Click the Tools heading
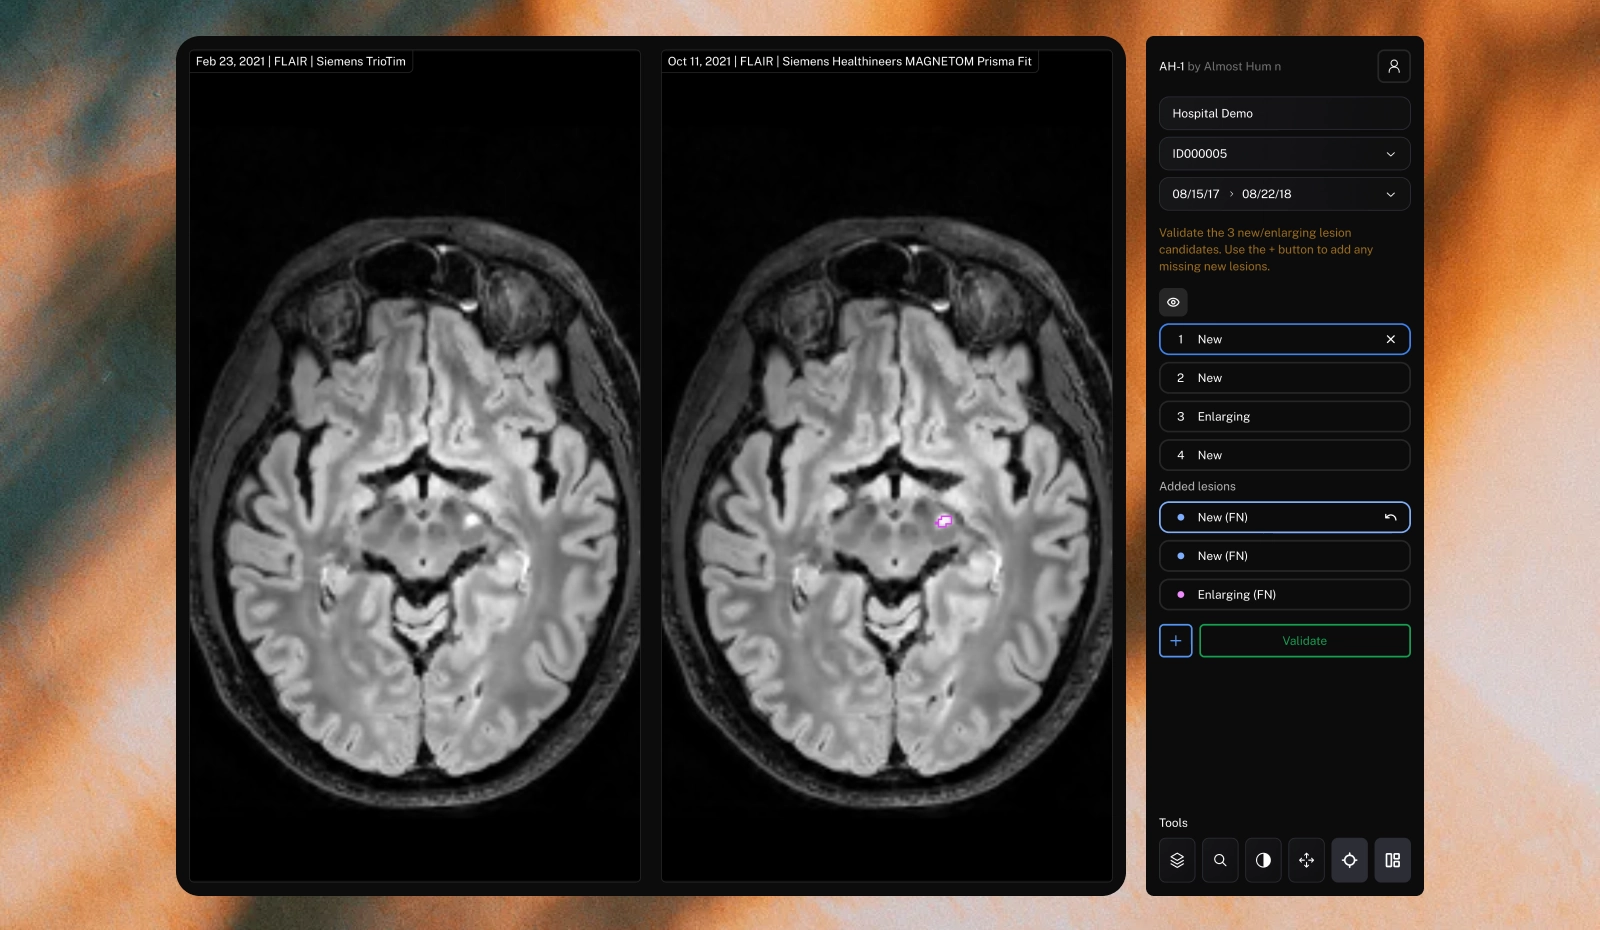This screenshot has width=1600, height=930. click(x=1173, y=823)
